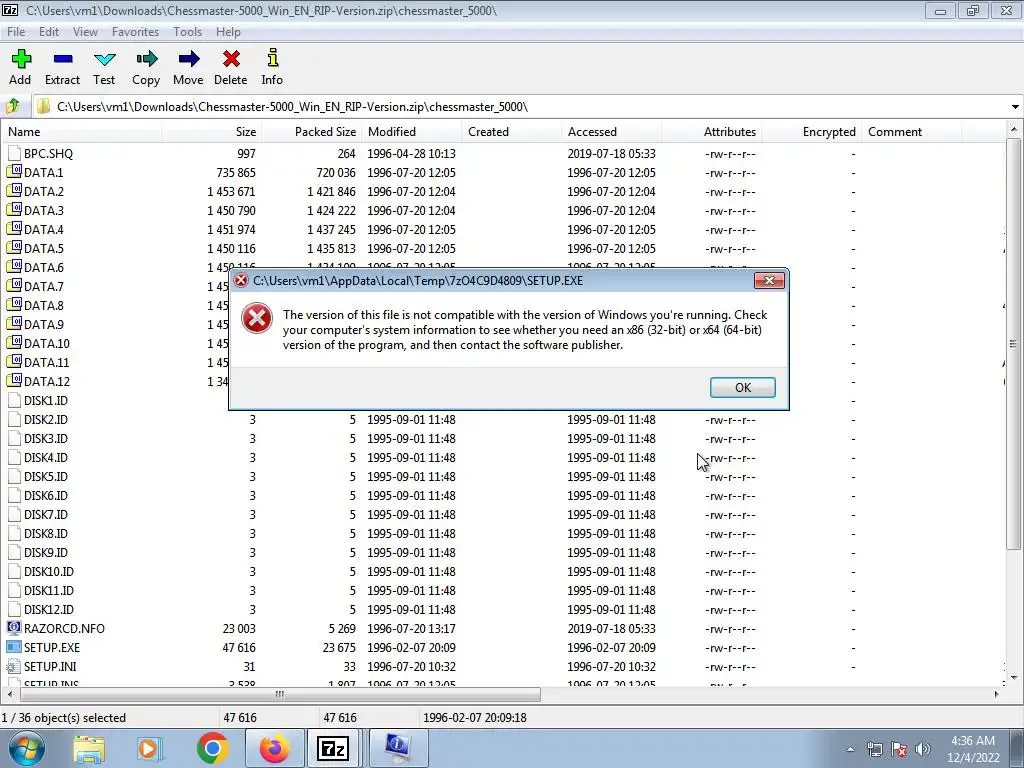Select the DATA.12 file icon

click(14, 381)
